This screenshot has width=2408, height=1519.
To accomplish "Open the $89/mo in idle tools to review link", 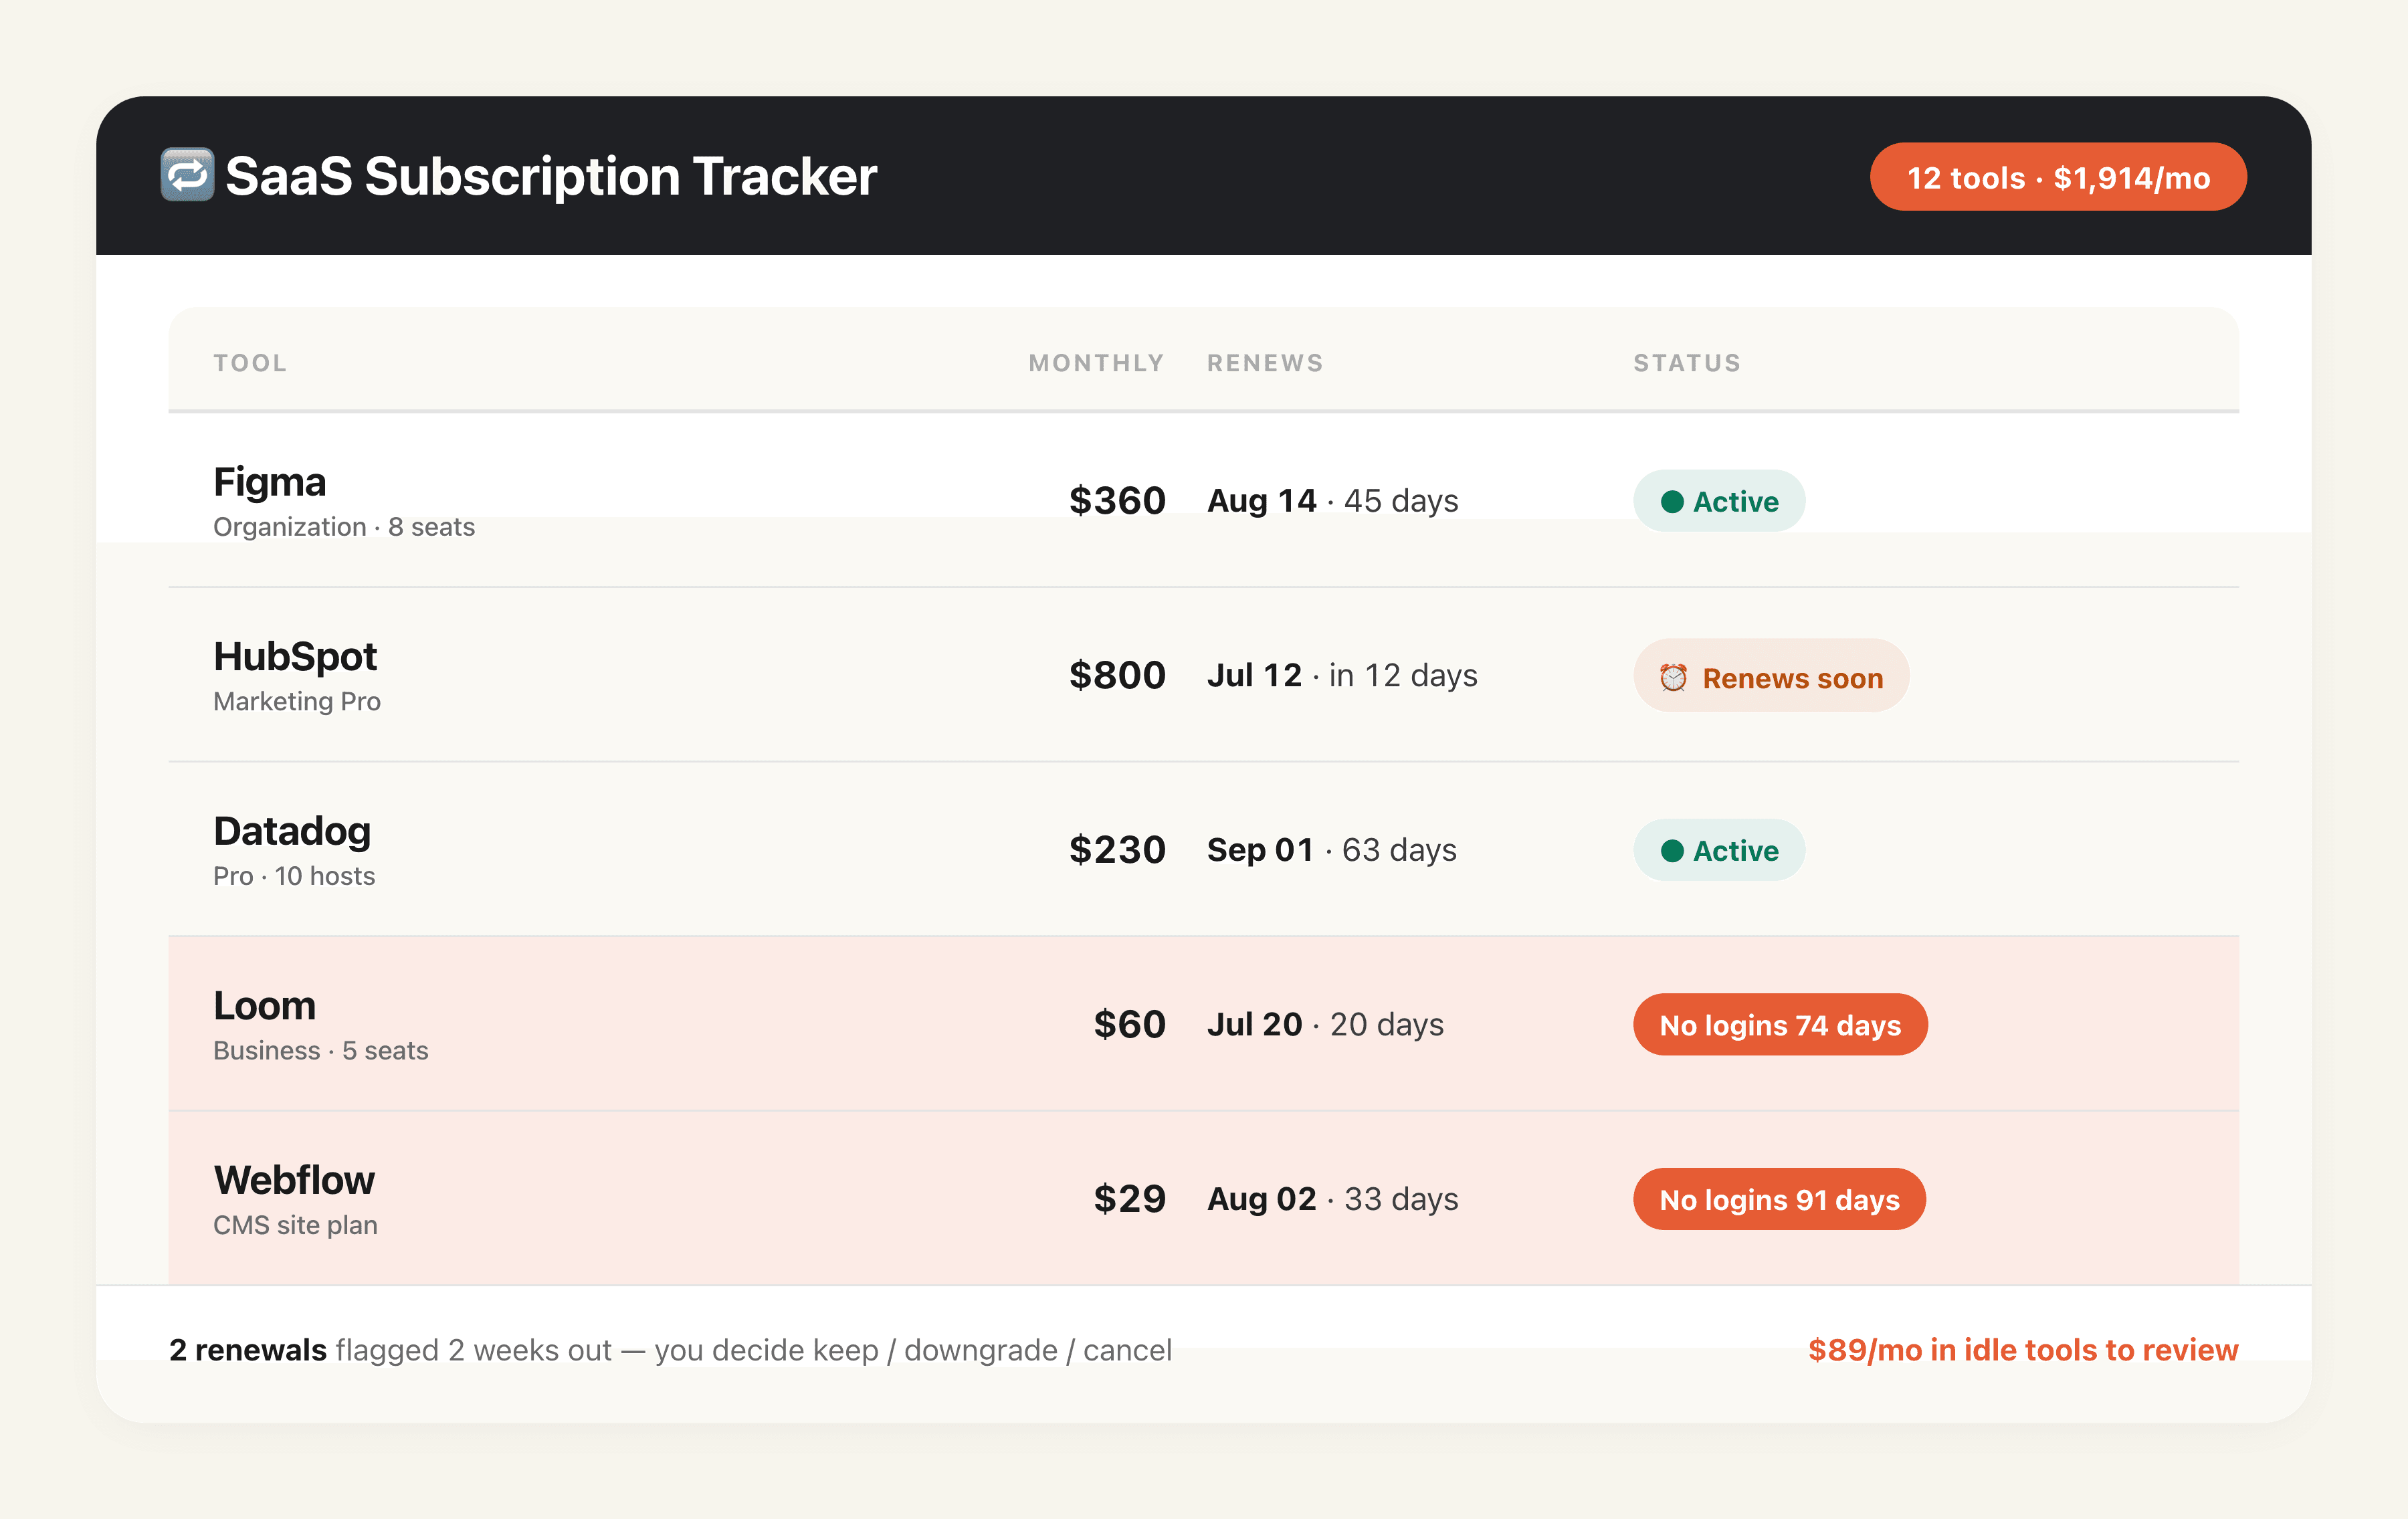I will coord(2023,1350).
